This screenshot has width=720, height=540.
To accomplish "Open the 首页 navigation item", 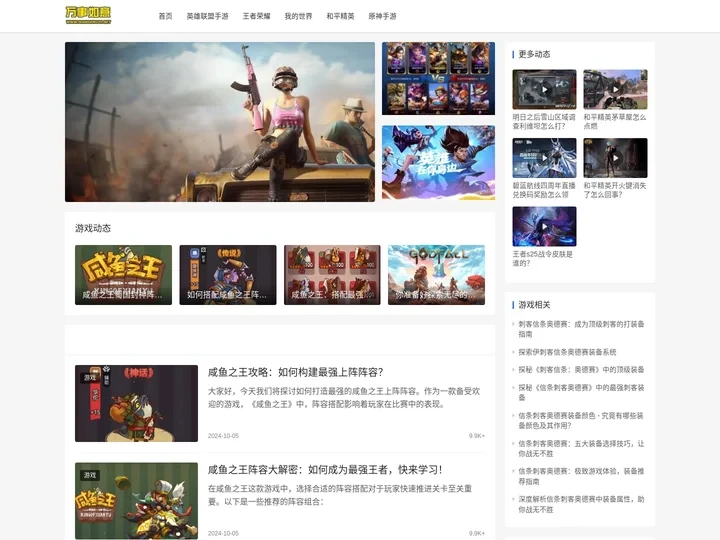I will click(165, 16).
